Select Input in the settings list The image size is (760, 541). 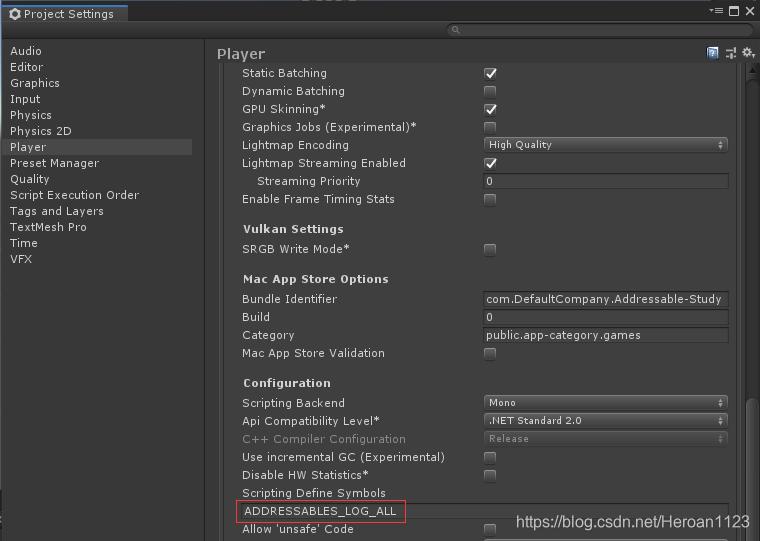(x=25, y=99)
